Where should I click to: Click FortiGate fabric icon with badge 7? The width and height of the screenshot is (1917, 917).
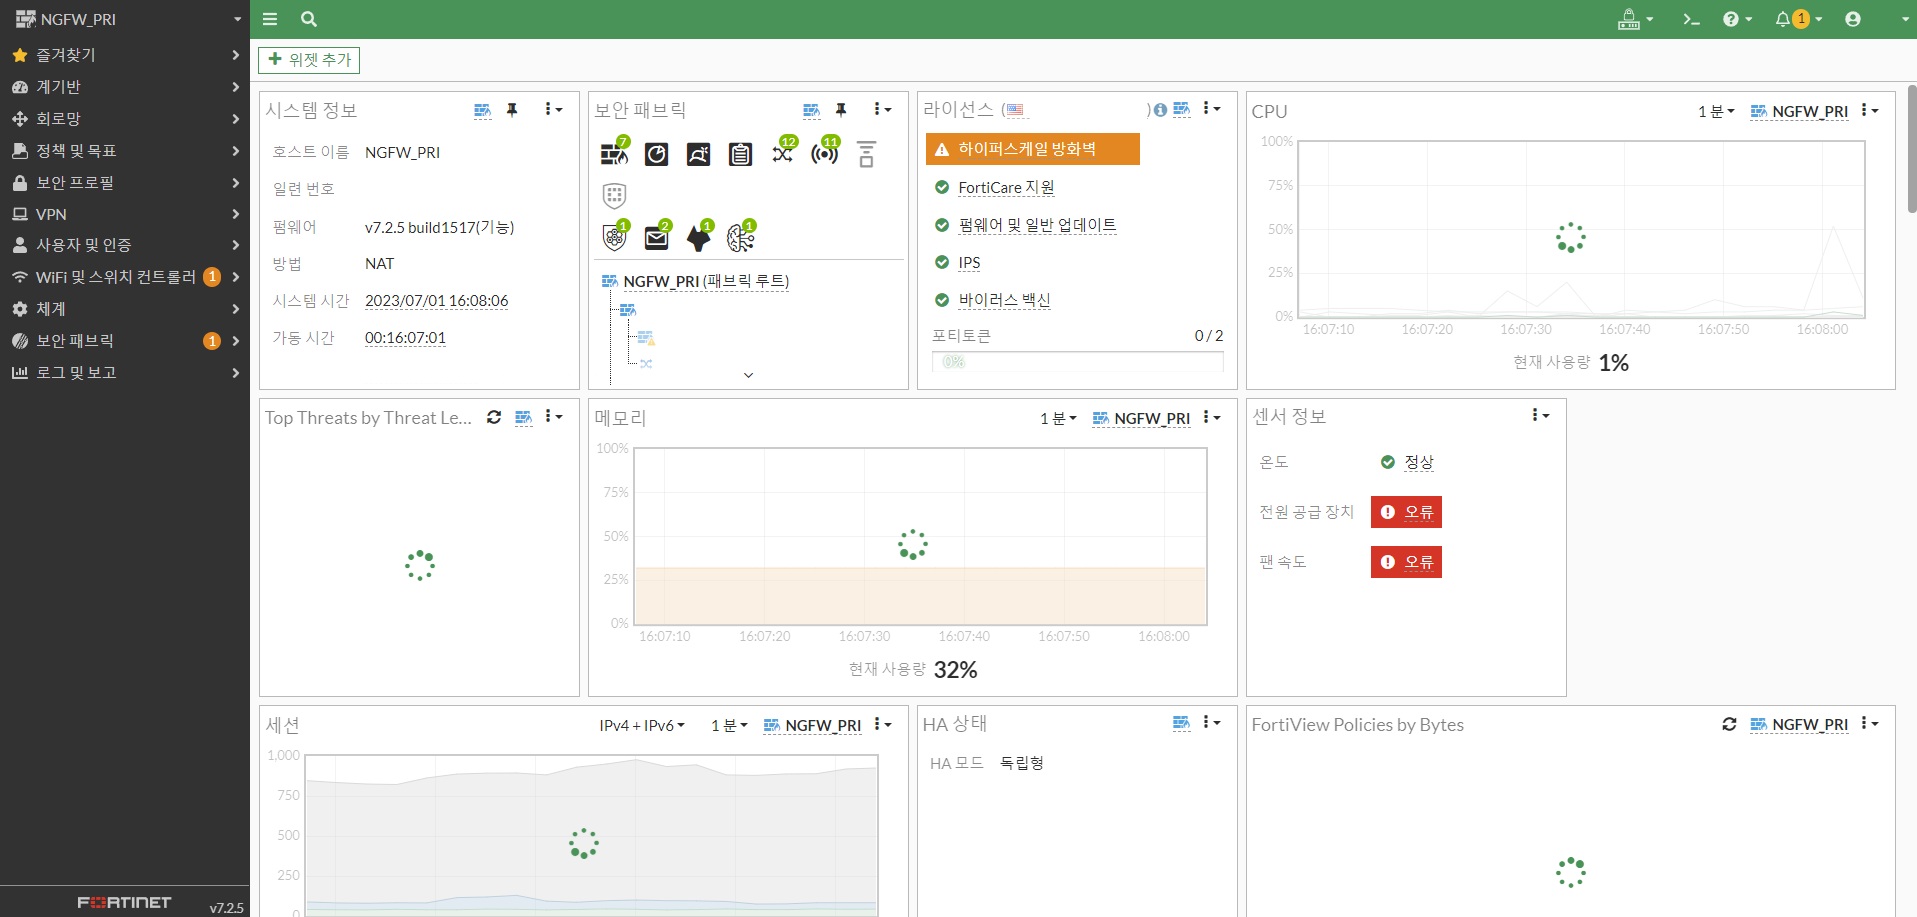coord(614,153)
